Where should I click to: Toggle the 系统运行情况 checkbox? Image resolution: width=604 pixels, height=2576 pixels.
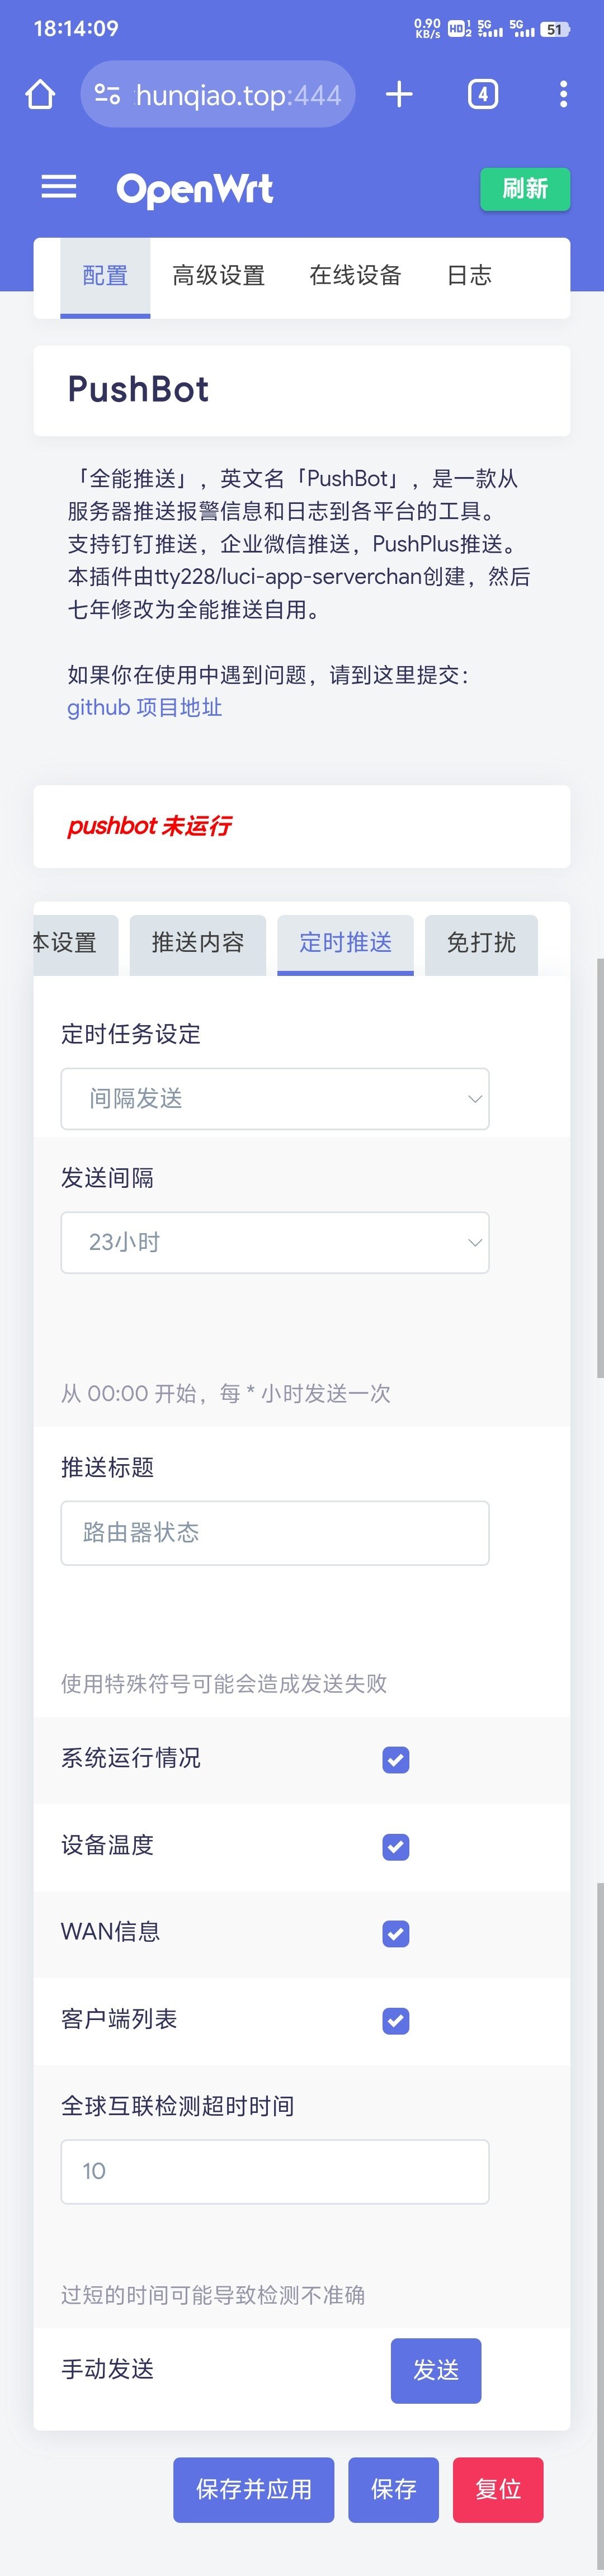pyautogui.click(x=396, y=1760)
